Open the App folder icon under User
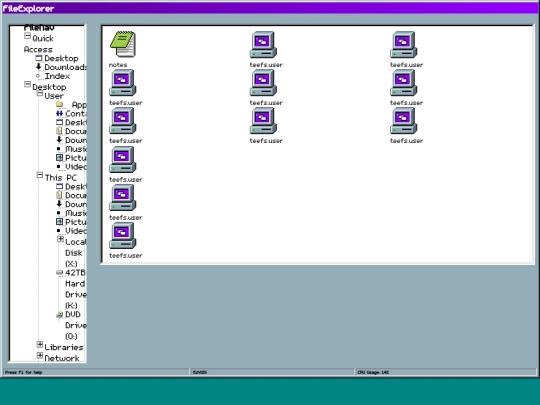 tap(60, 104)
